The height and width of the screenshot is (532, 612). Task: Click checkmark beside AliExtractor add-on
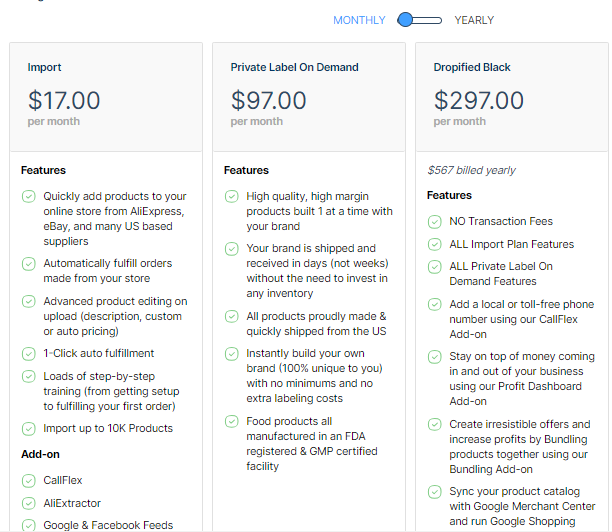29,503
